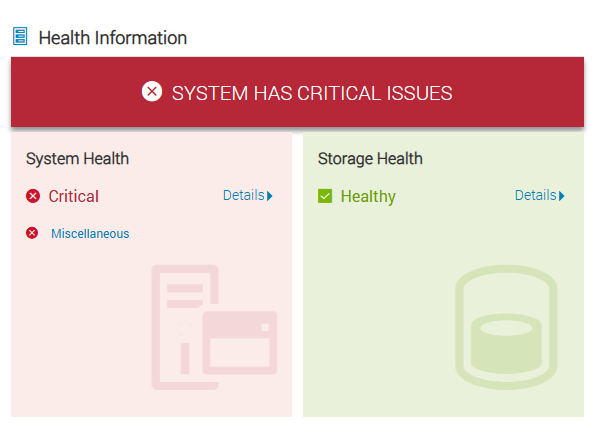
Task: Open the Miscellaneous link
Action: [90, 233]
